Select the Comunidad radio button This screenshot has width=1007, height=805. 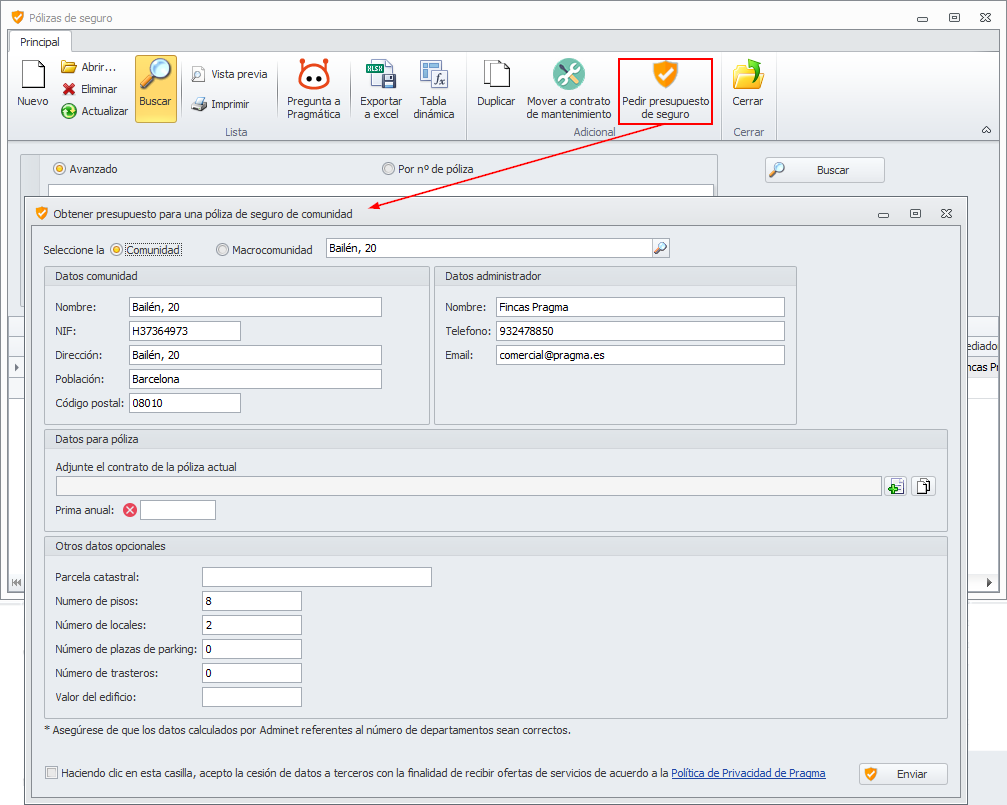pyautogui.click(x=116, y=249)
